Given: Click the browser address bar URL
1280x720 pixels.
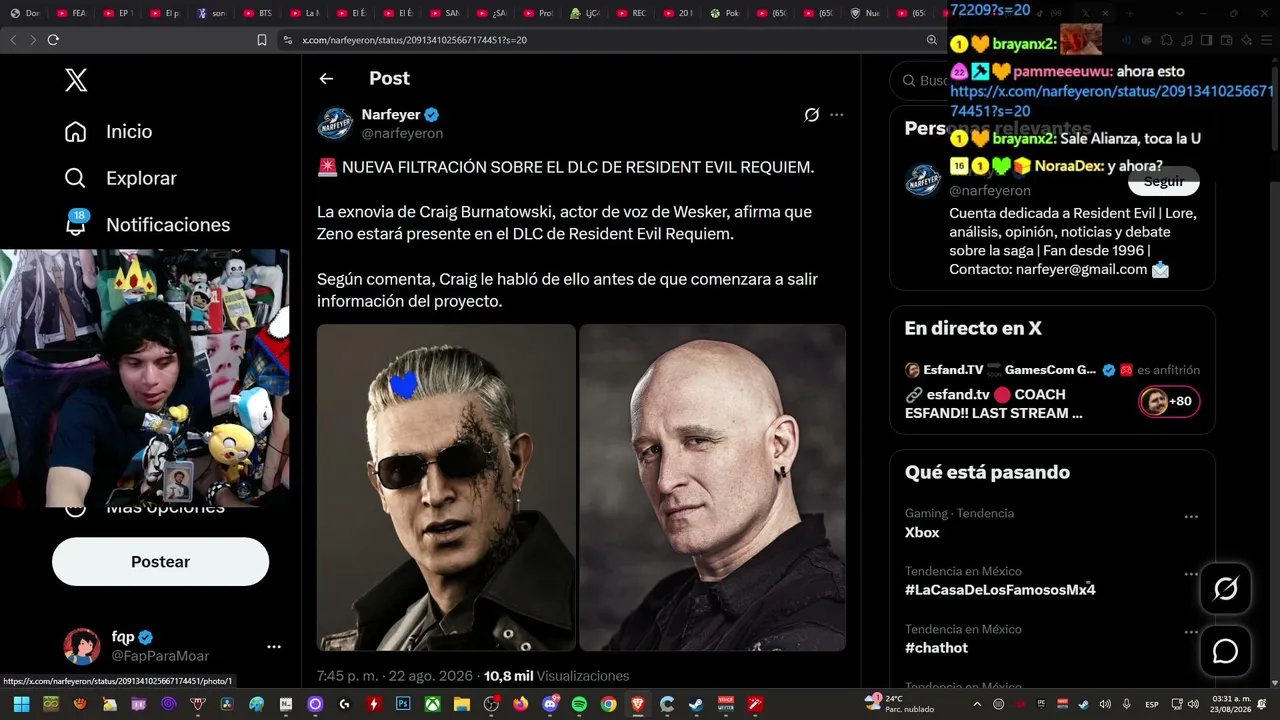Looking at the screenshot, I should (x=415, y=40).
